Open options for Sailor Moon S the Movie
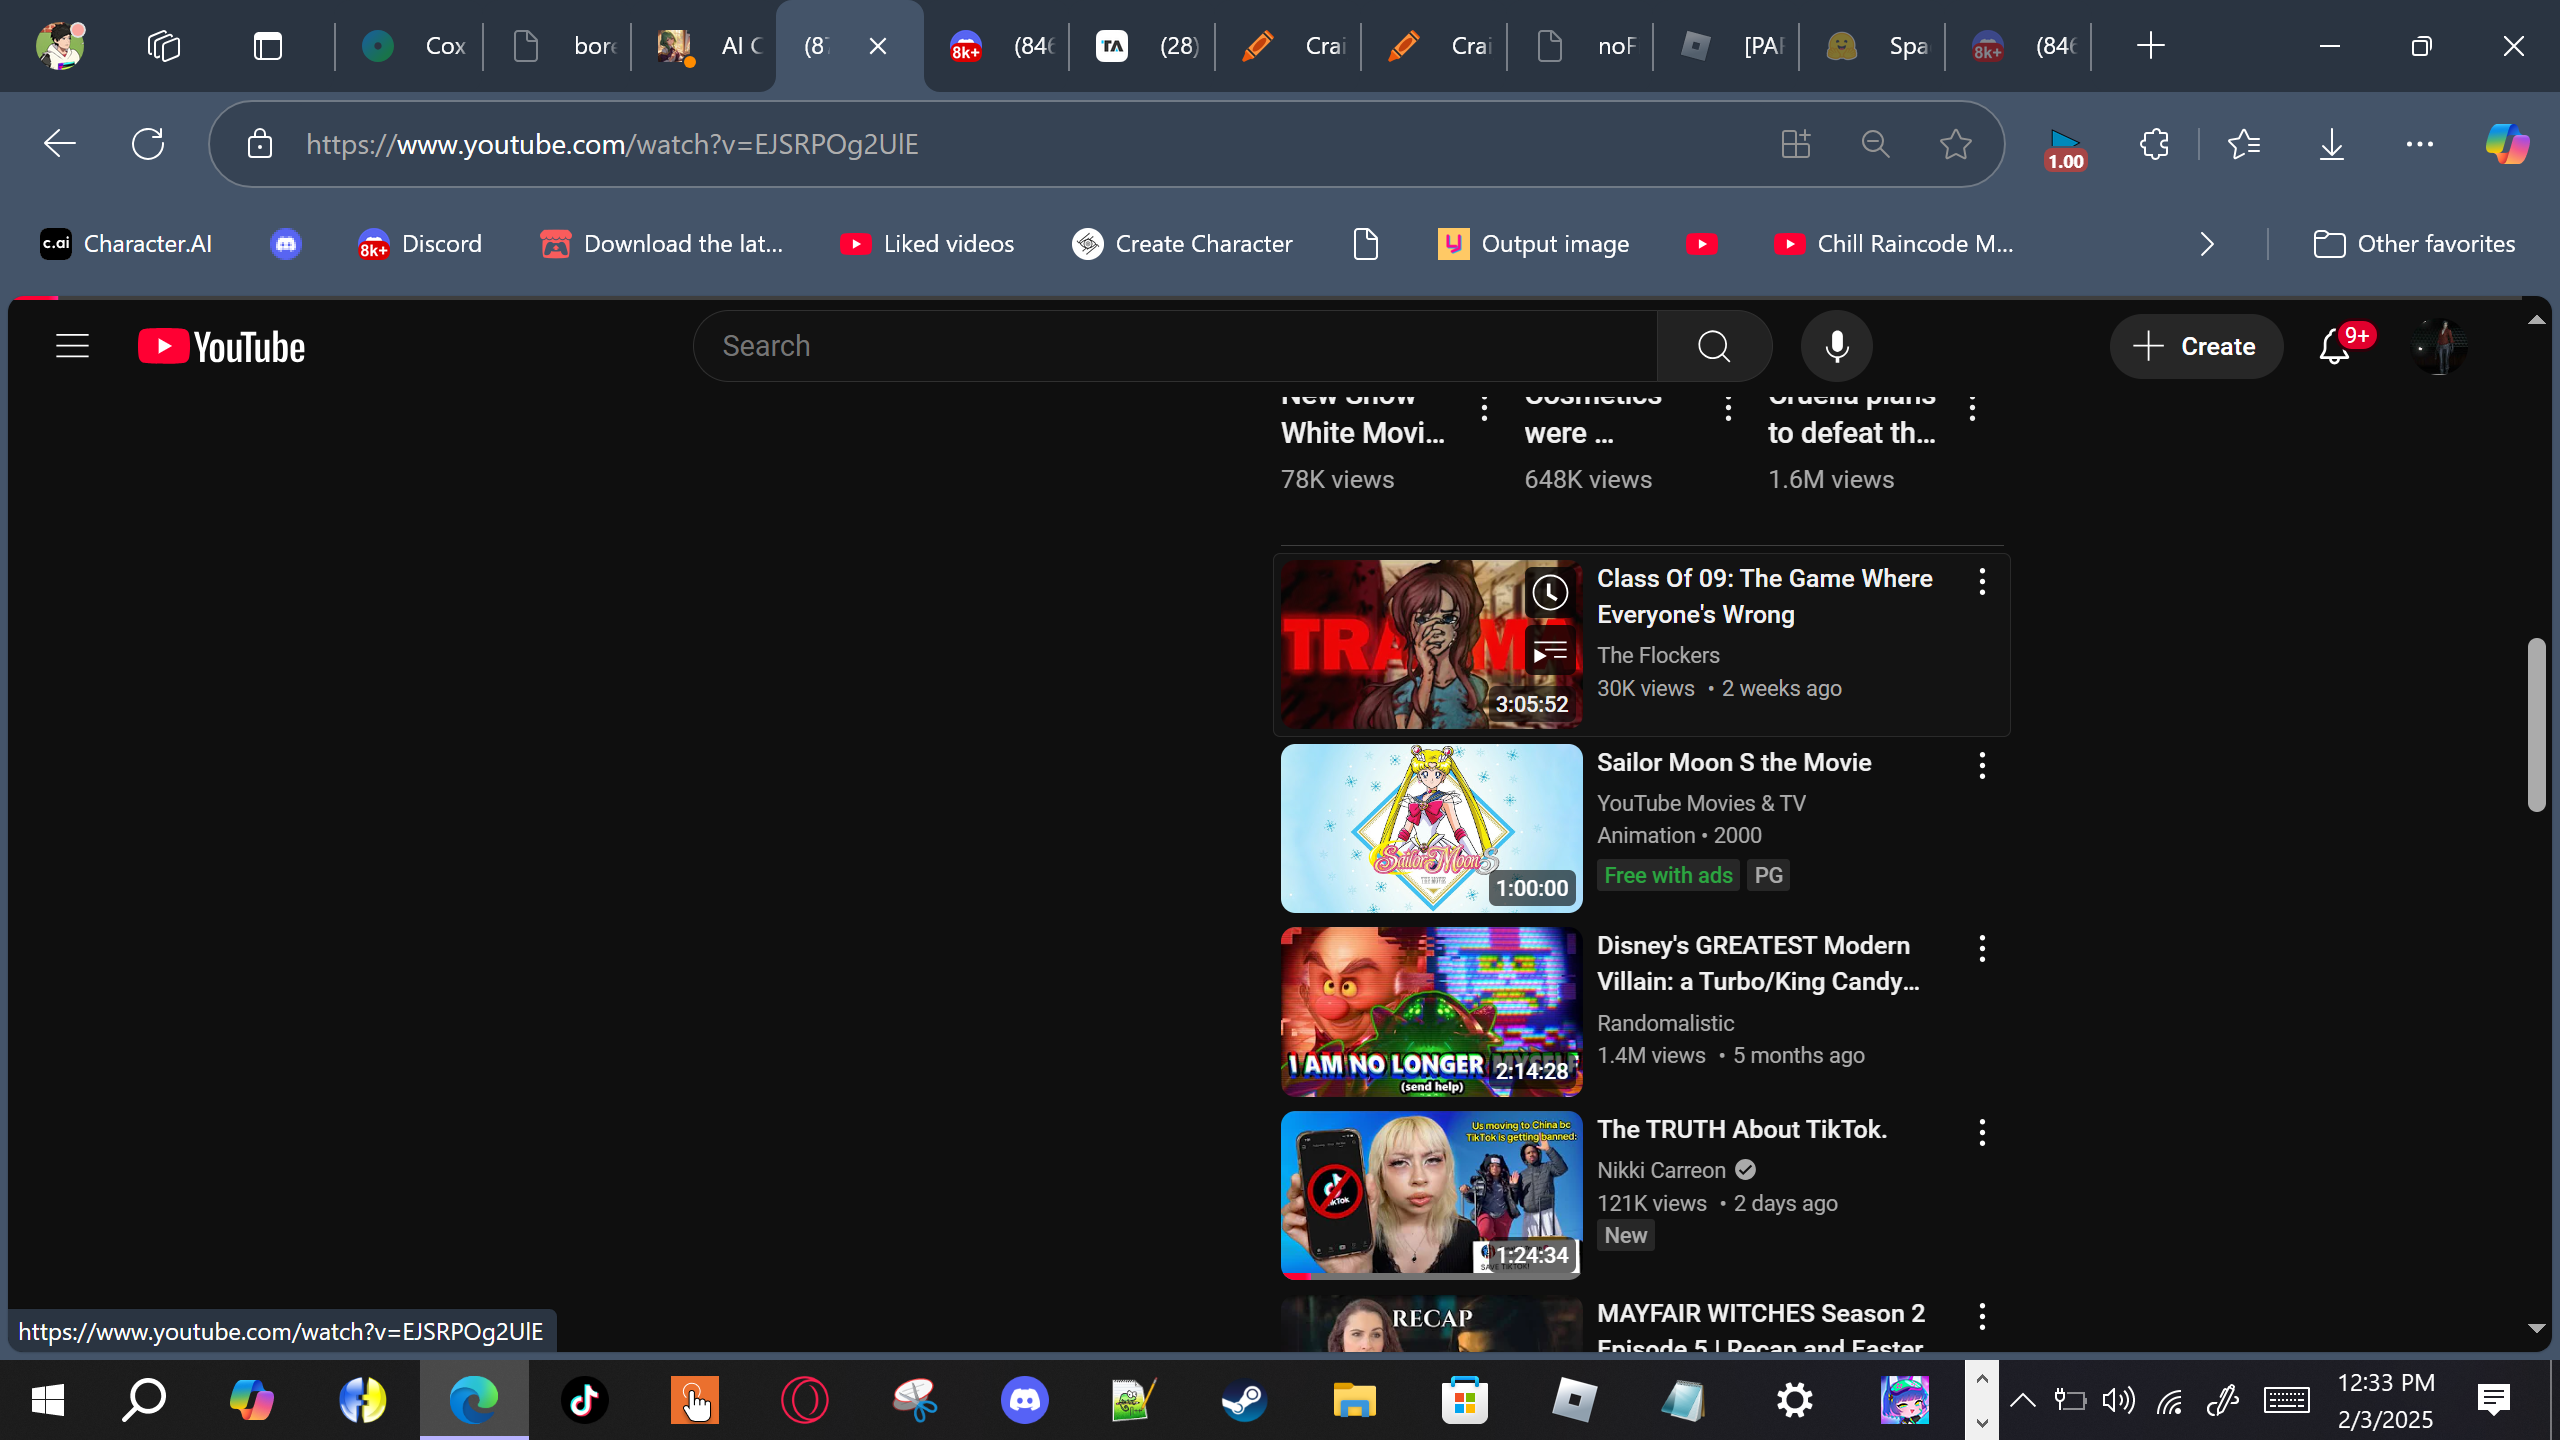Image resolution: width=2560 pixels, height=1440 pixels. (1982, 766)
